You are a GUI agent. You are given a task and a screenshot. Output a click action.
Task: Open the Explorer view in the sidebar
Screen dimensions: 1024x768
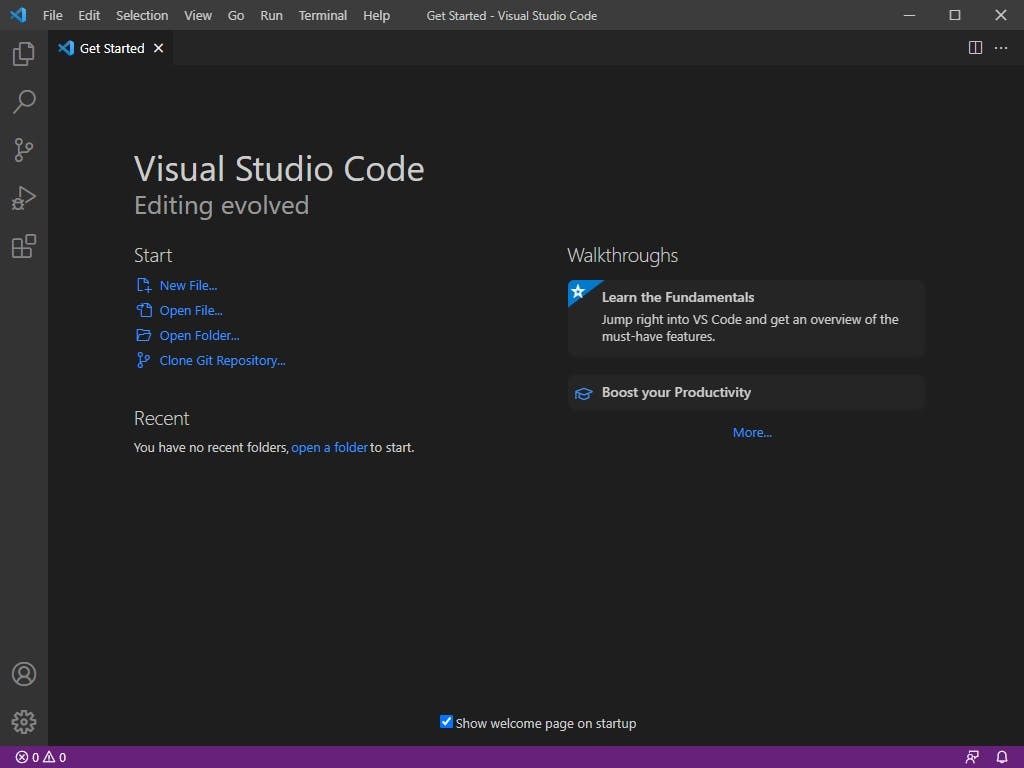23,54
